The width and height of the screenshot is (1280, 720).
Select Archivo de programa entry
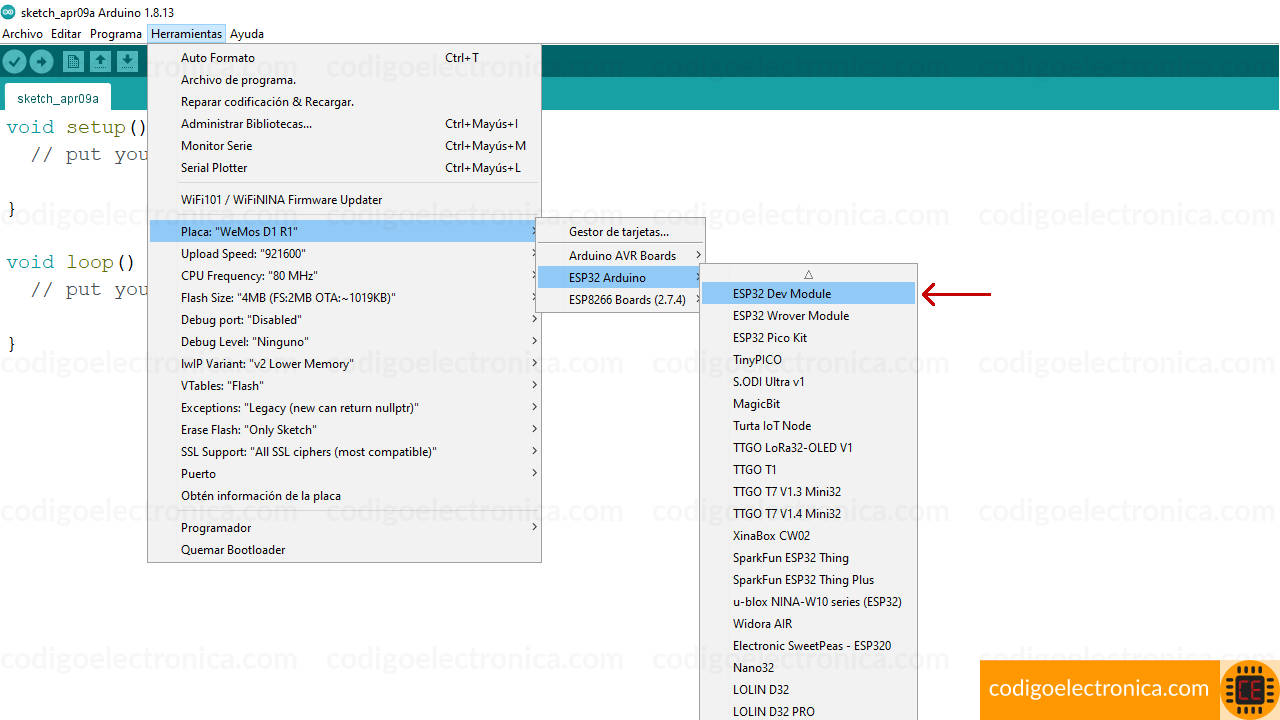click(344, 80)
